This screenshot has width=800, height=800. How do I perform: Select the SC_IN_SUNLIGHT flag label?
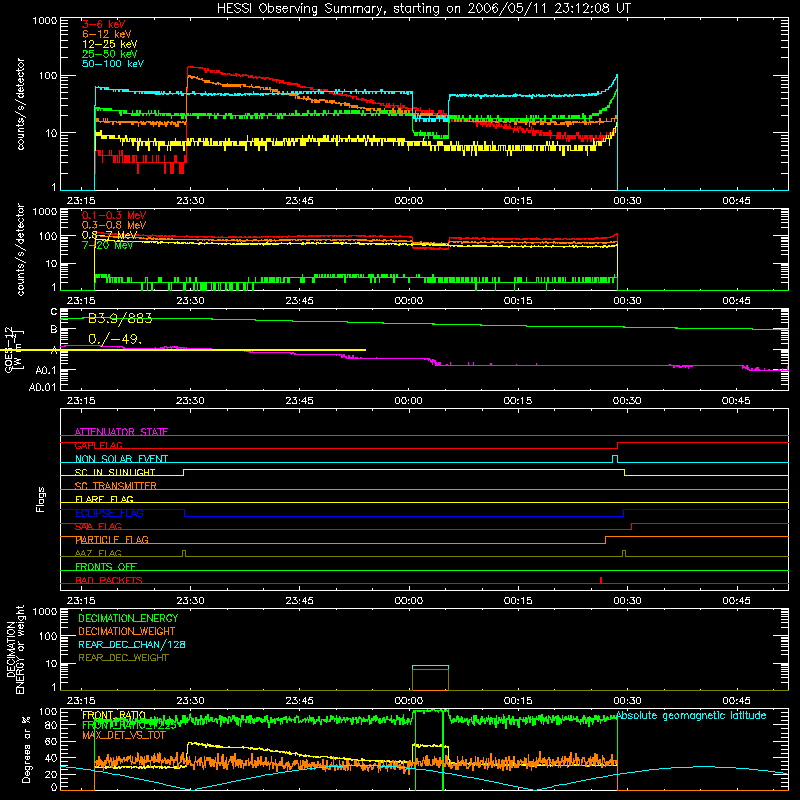coord(115,472)
